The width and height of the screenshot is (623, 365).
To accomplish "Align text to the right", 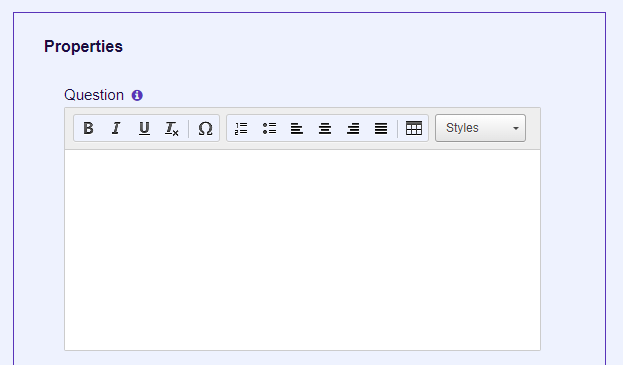I will tap(353, 128).
